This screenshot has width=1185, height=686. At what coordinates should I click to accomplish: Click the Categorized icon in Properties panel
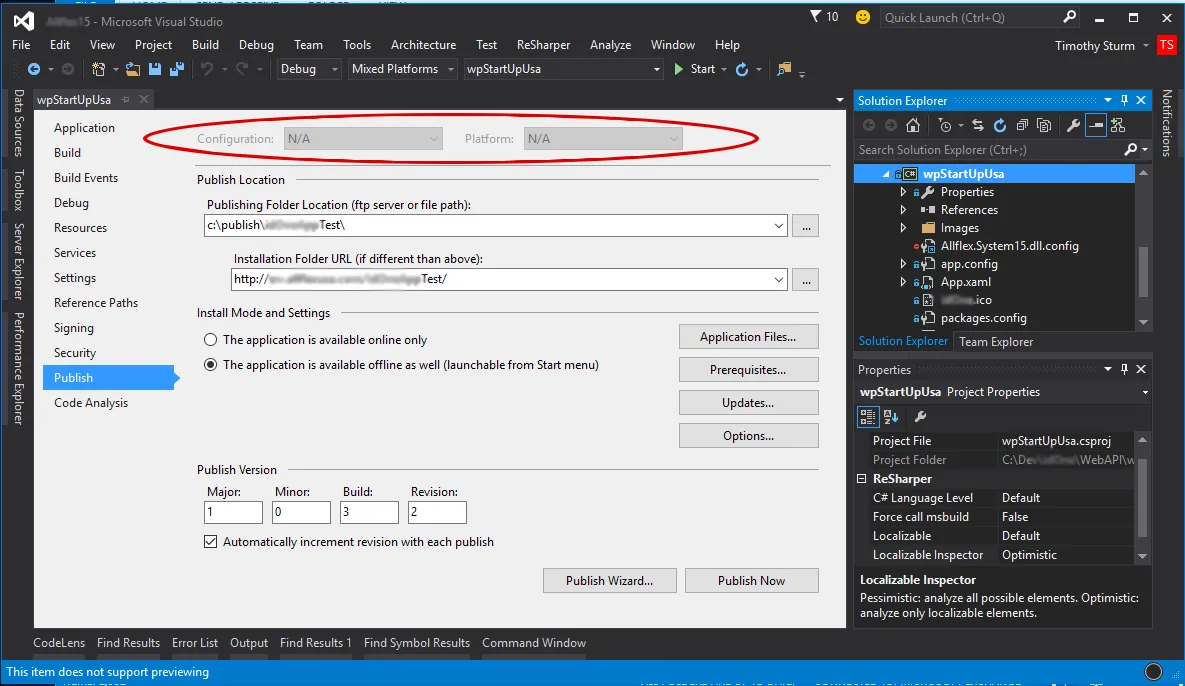coord(868,416)
